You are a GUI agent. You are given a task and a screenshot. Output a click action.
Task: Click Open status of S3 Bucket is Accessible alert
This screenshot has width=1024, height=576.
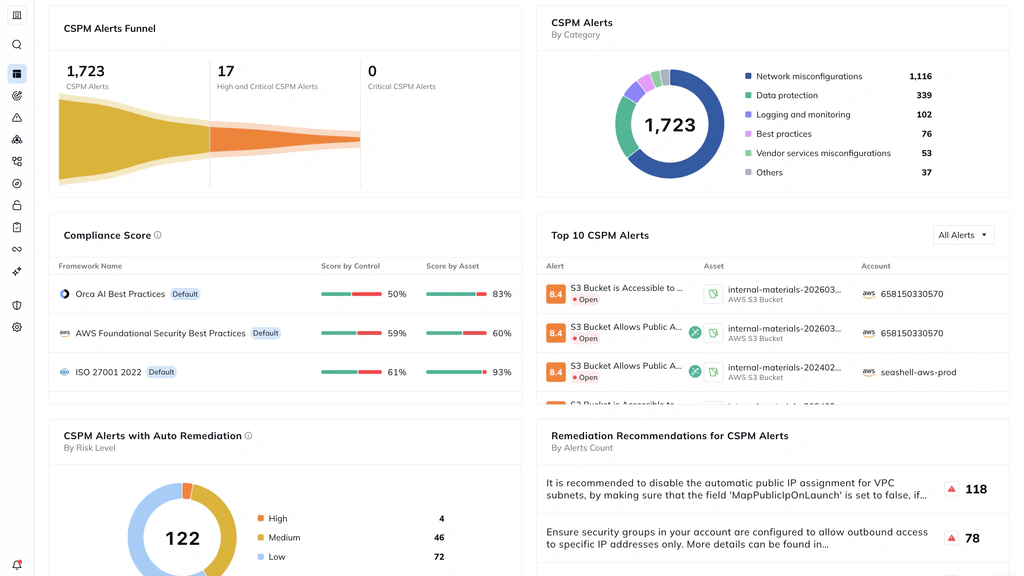[585, 300]
